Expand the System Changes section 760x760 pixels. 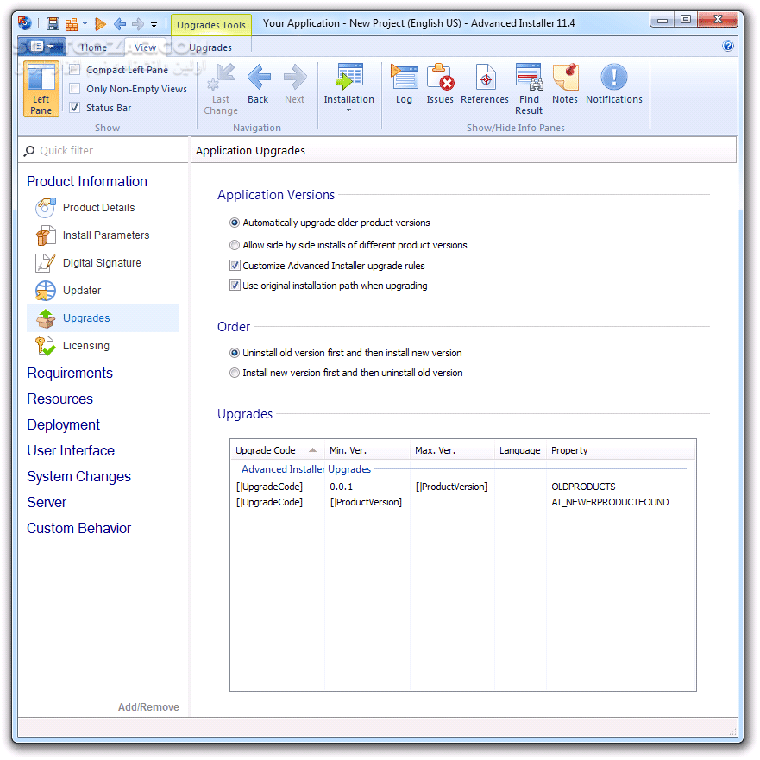(79, 476)
